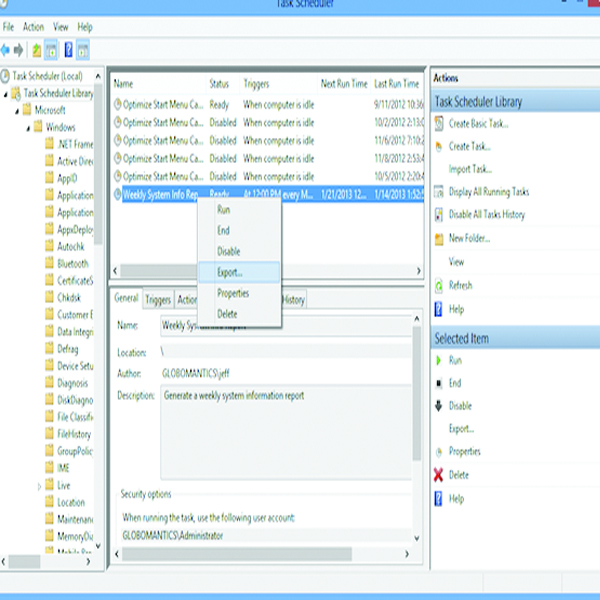This screenshot has height=600, width=600.
Task: Click Disable All Tasks History icon
Action: 439,215
